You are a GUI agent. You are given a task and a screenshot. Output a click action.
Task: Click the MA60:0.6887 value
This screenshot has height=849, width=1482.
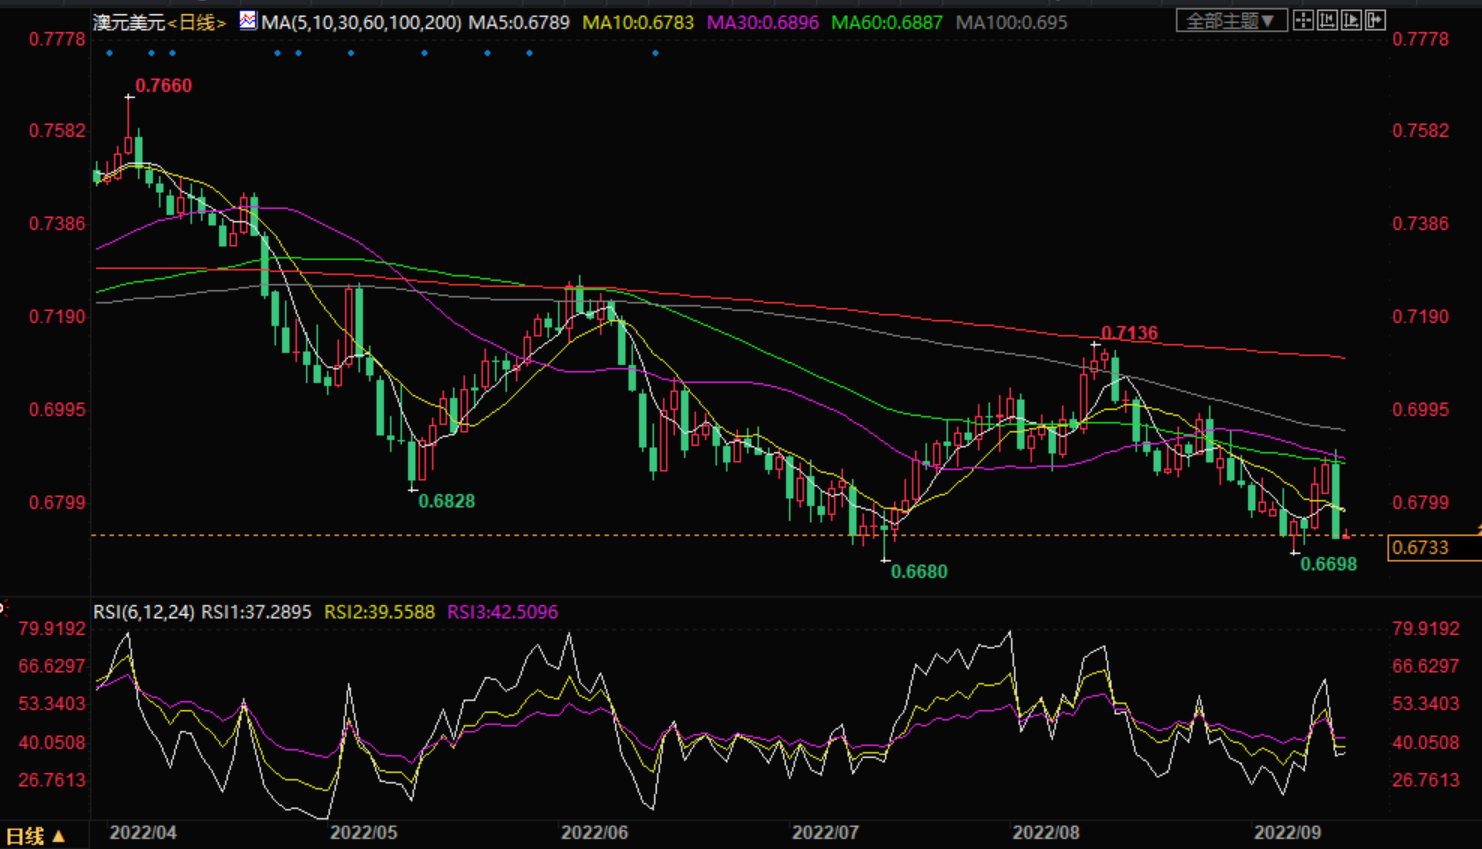(x=887, y=22)
